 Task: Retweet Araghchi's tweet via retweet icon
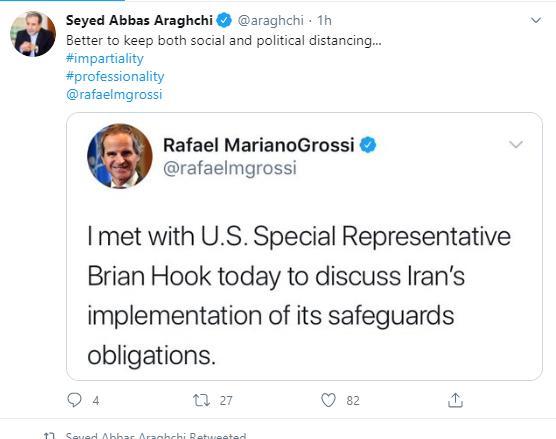(201, 400)
